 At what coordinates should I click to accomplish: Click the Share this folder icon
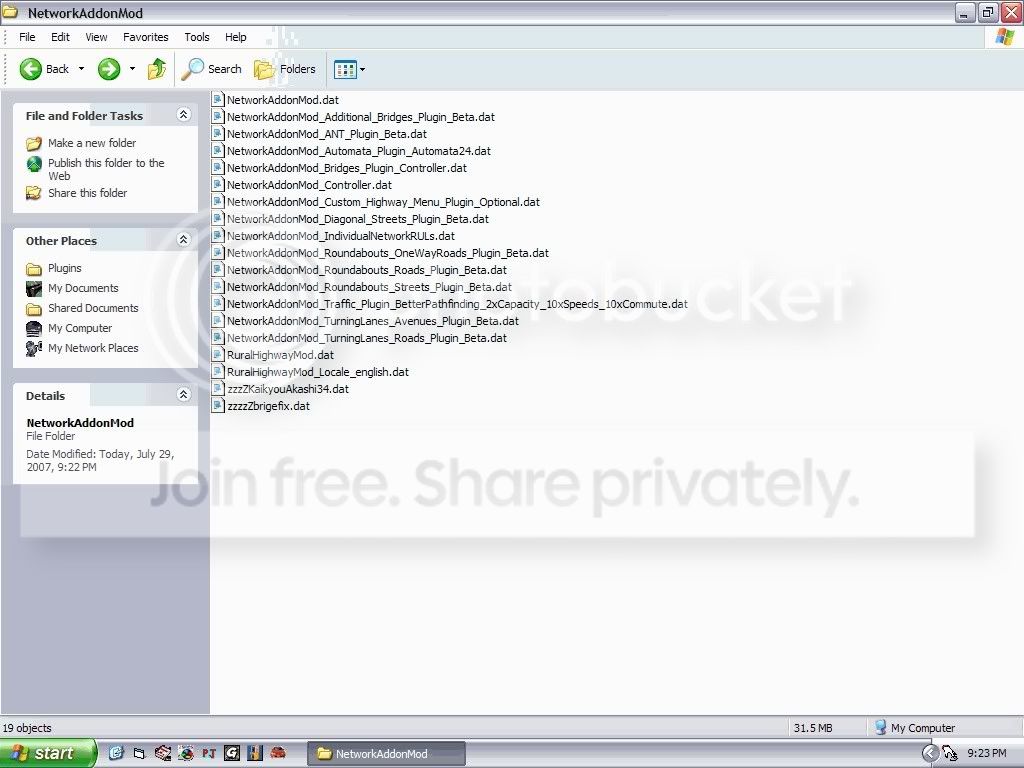[34, 193]
